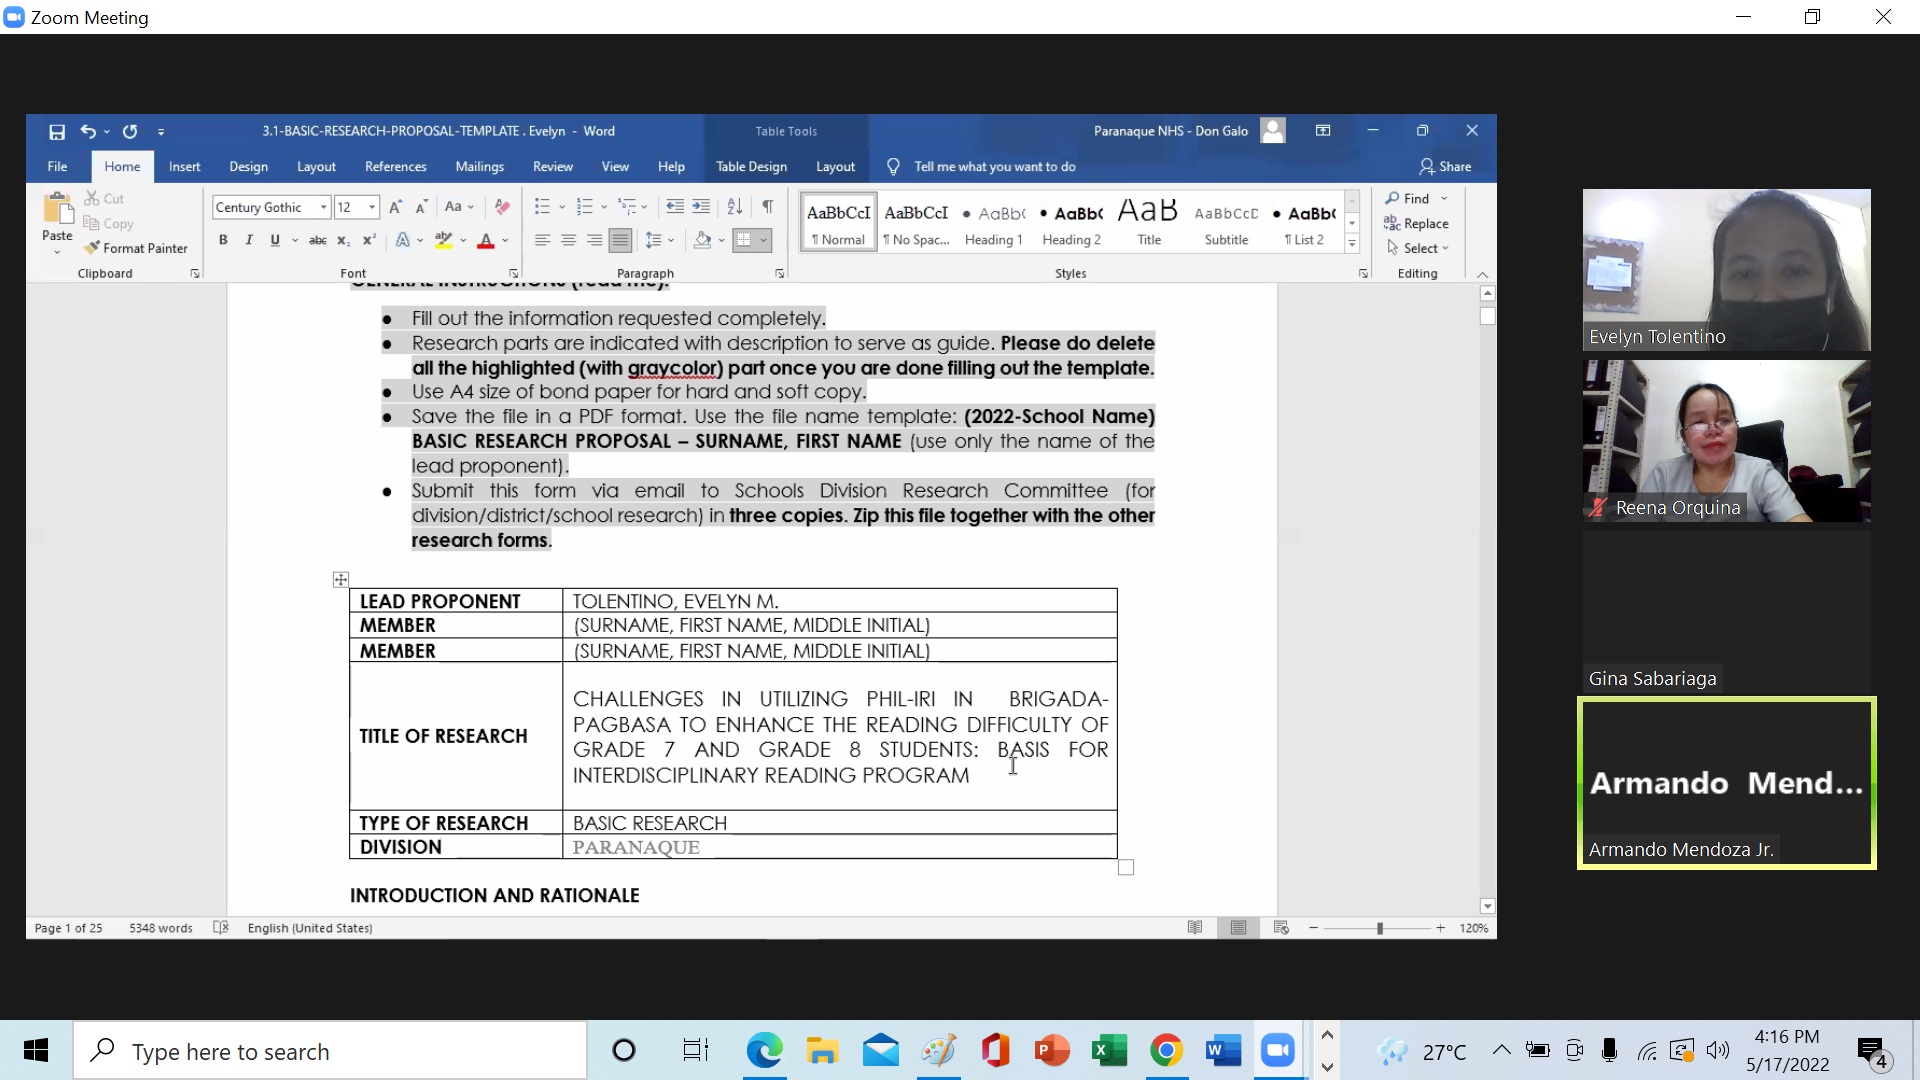Click the Save icon in Word title bar
Screen dimensions: 1920x1080
click(x=57, y=131)
